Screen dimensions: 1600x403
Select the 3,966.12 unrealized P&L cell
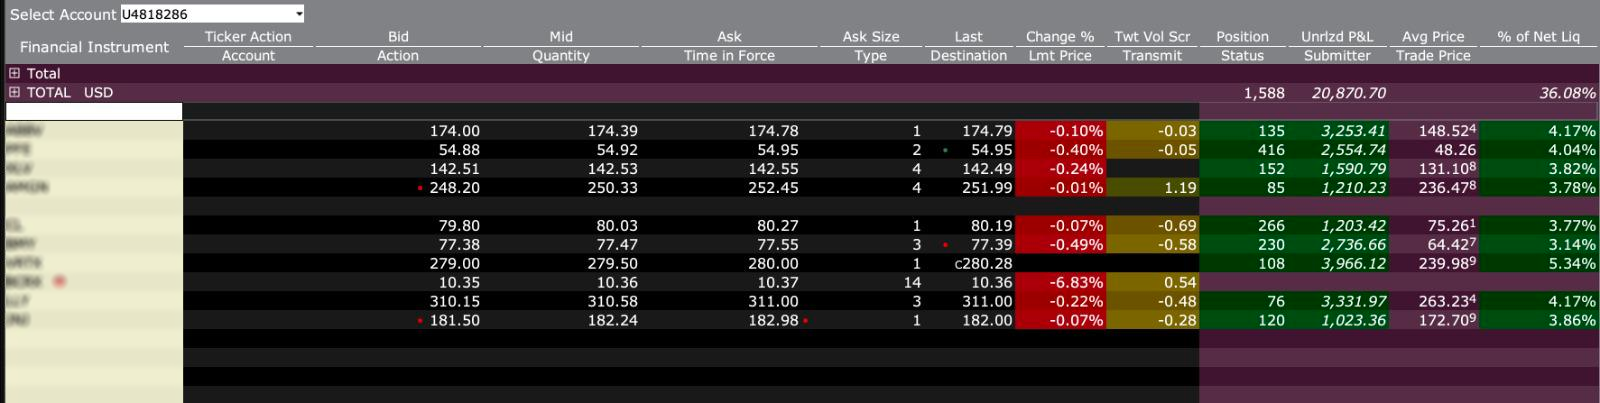tap(1339, 263)
